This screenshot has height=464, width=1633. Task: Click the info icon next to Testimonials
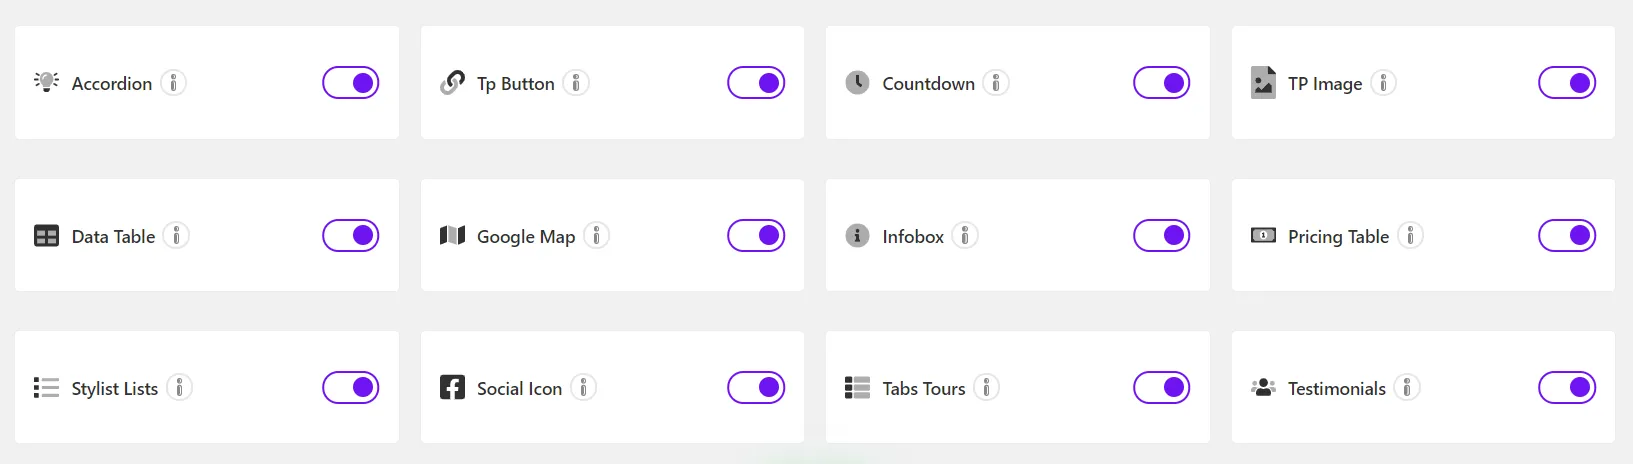point(1407,388)
